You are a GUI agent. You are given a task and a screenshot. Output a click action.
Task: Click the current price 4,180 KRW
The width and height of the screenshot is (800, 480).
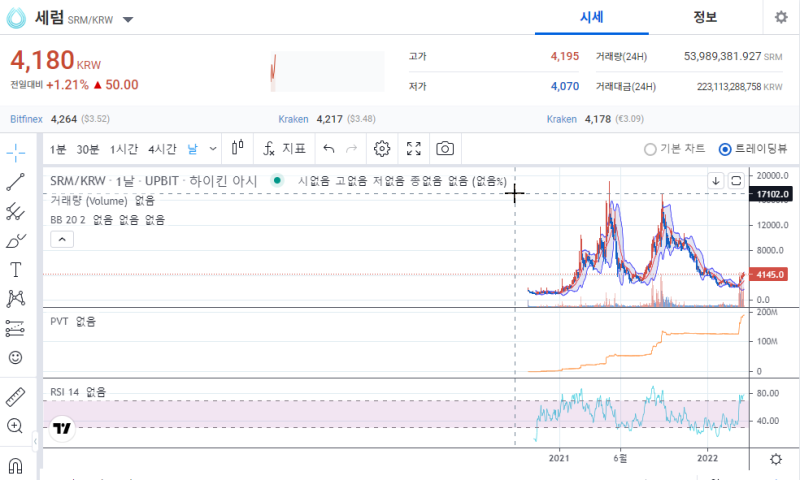(56, 61)
